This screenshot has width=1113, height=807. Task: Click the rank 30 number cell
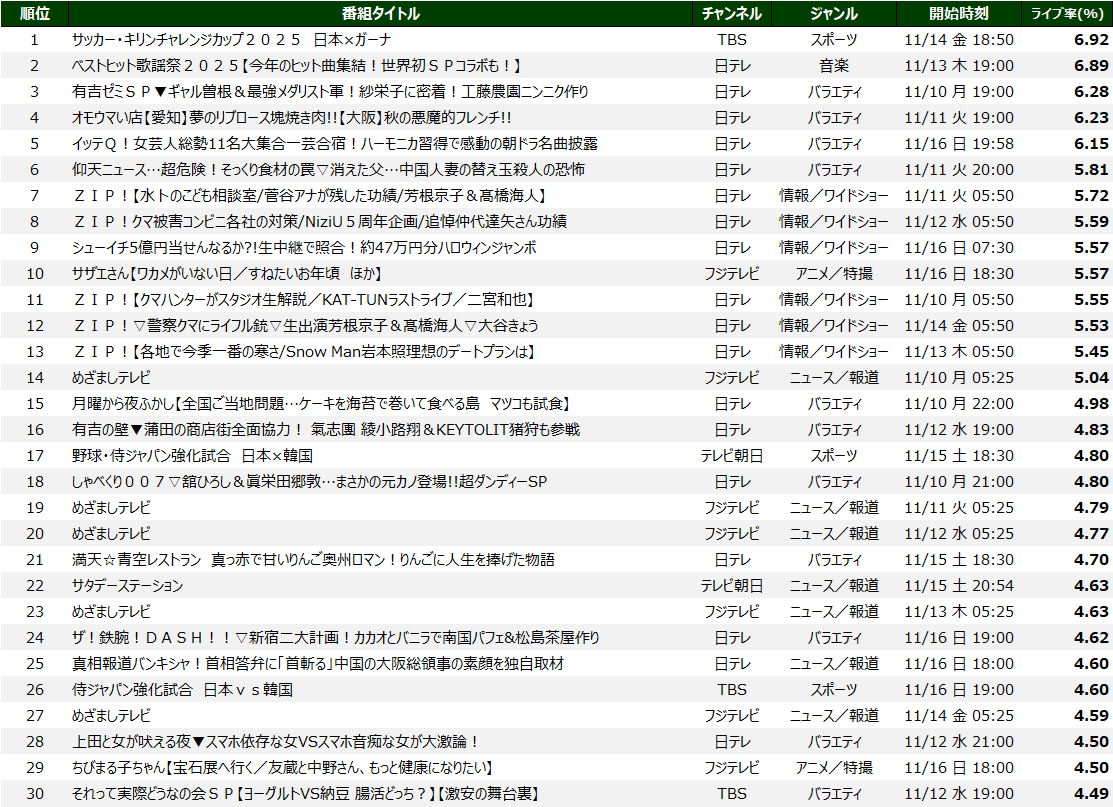click(x=35, y=793)
